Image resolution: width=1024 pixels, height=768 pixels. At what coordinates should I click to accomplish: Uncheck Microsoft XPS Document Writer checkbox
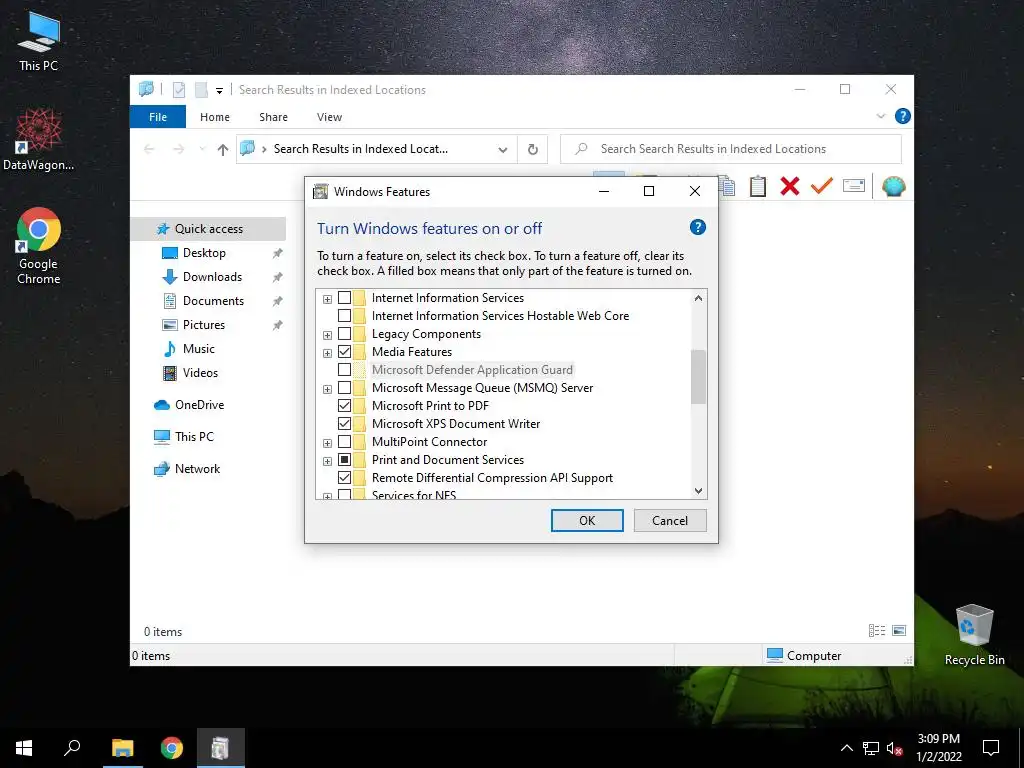click(x=344, y=424)
